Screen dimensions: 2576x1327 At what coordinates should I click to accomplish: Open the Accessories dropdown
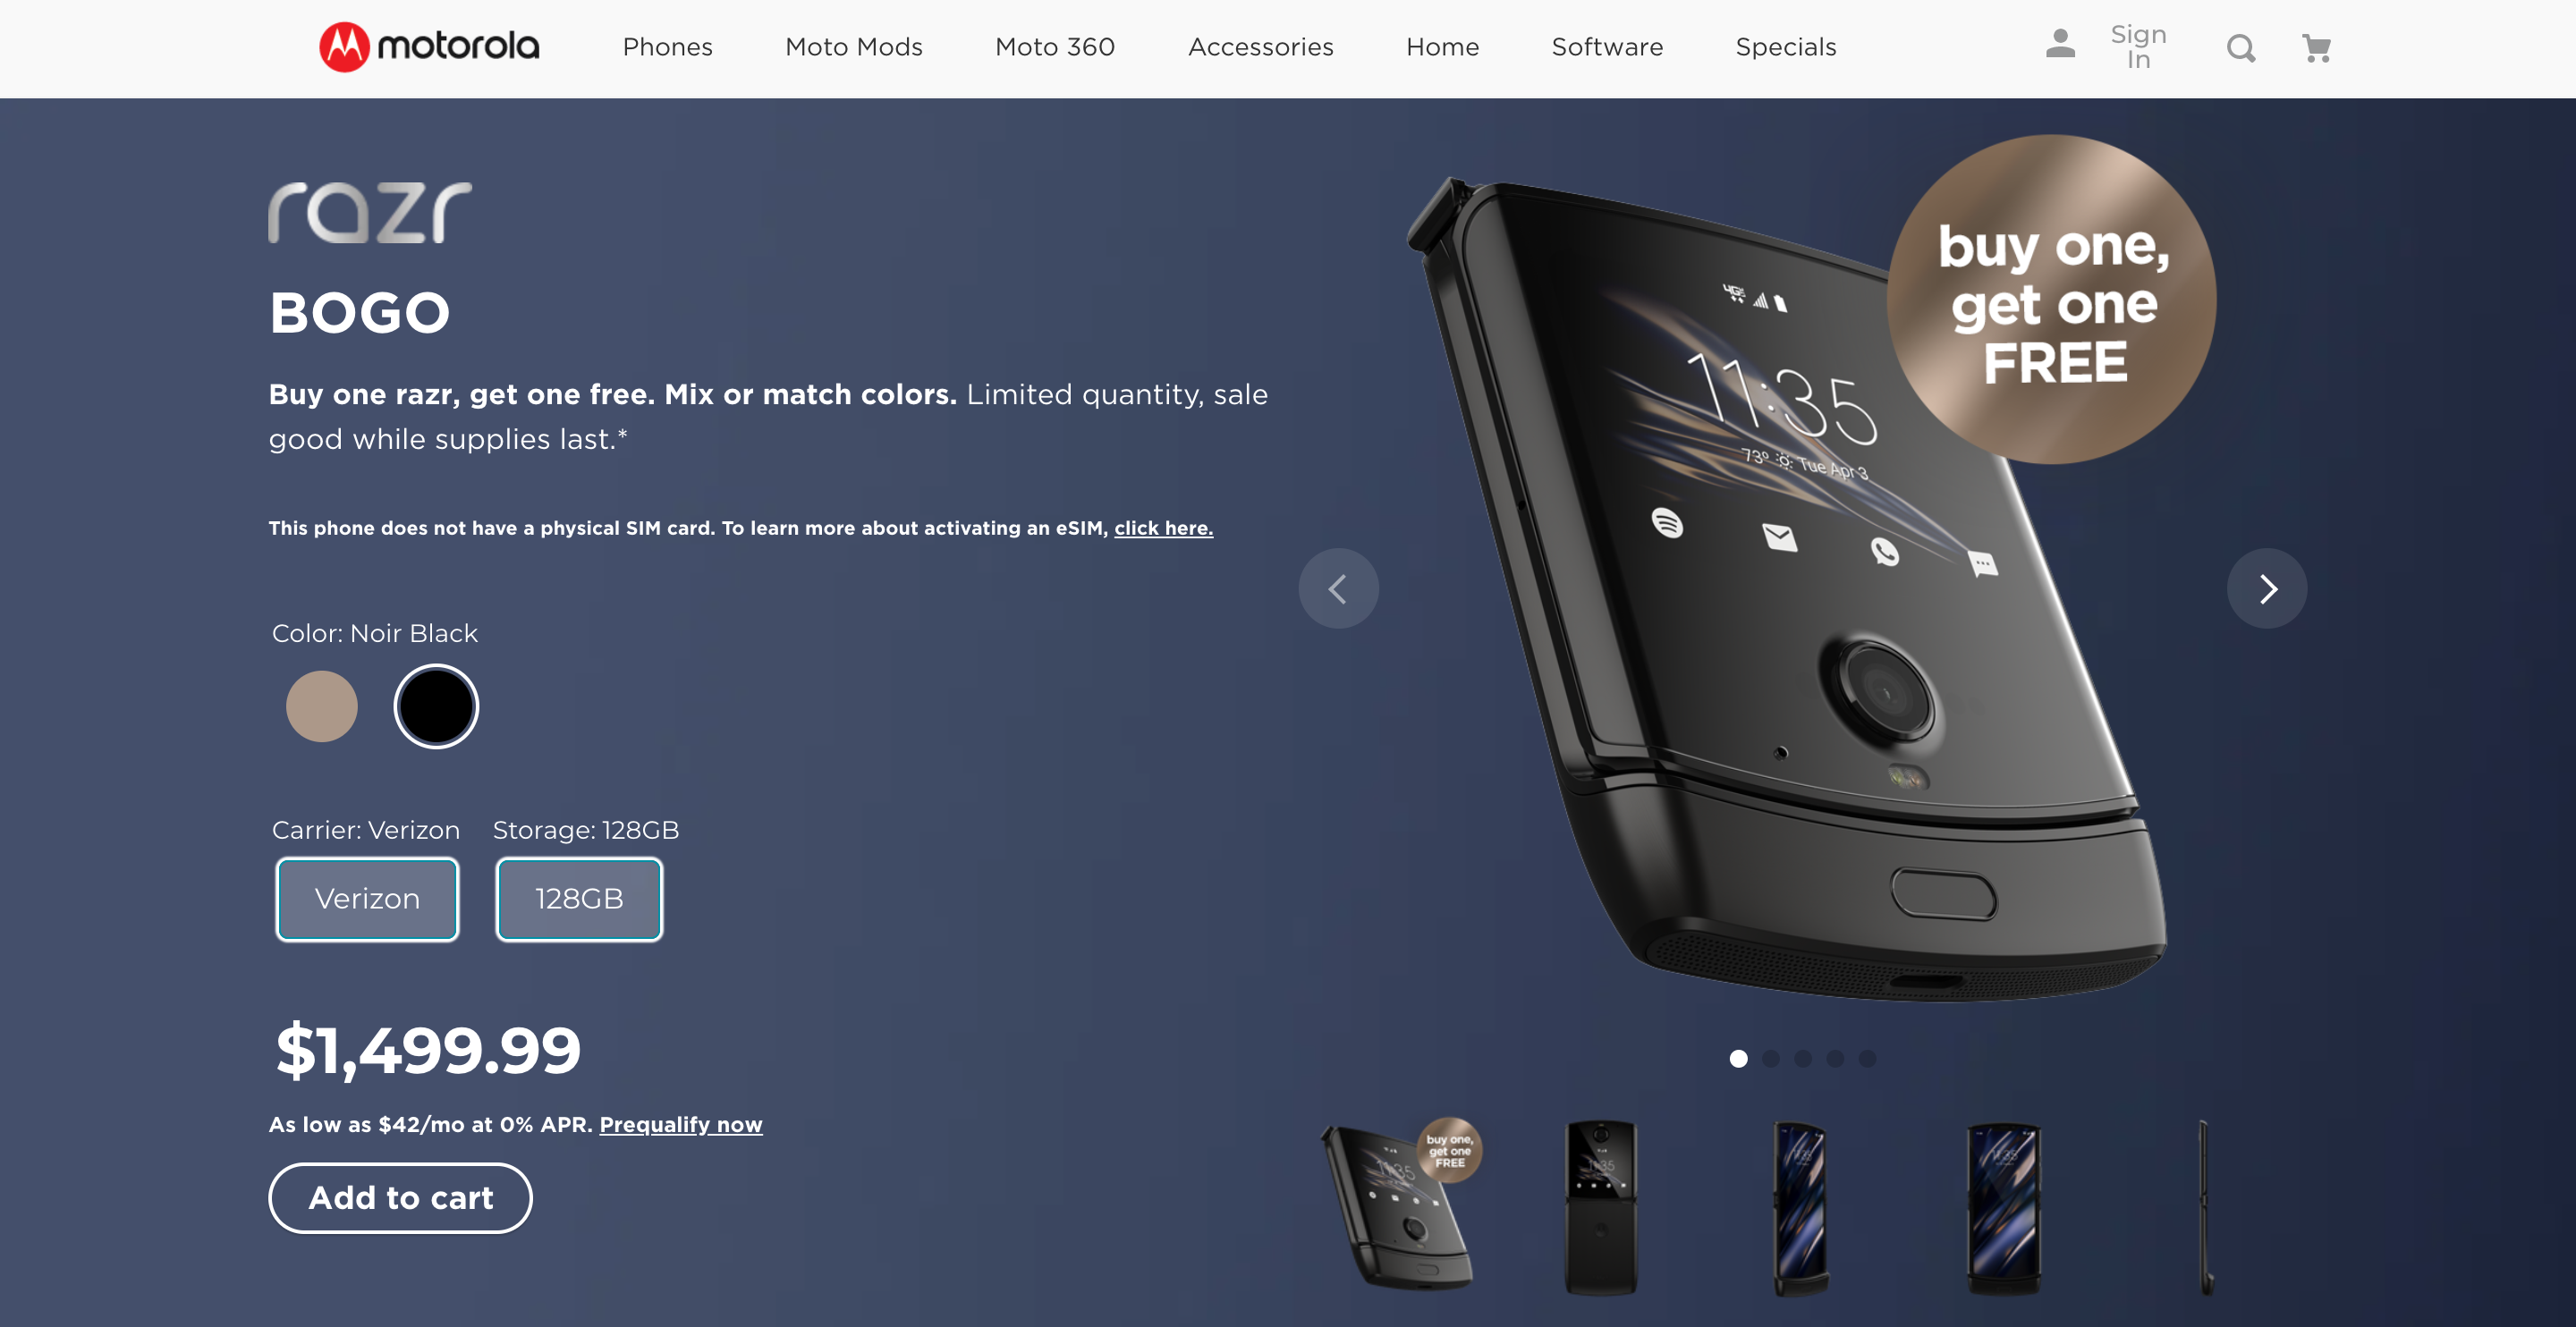[x=1259, y=46]
